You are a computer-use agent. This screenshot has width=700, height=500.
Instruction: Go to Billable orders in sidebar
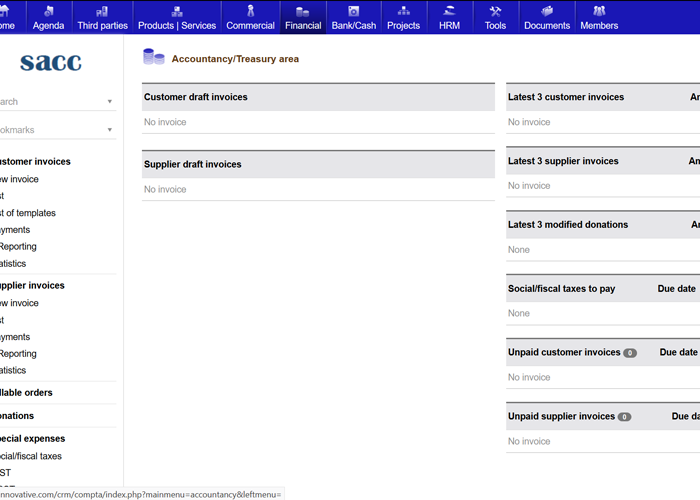27,392
